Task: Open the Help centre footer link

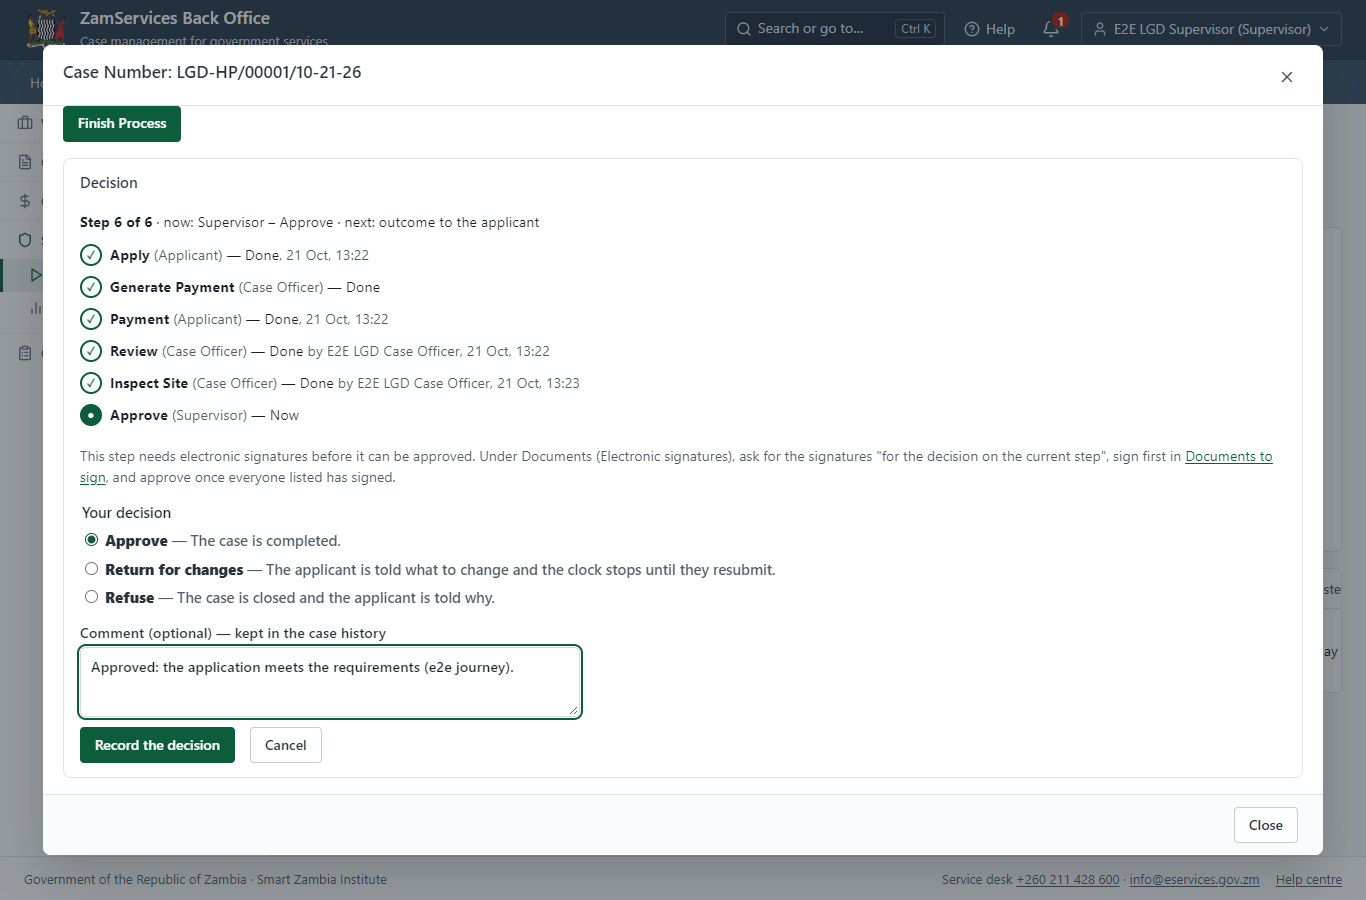Action: (x=1309, y=880)
